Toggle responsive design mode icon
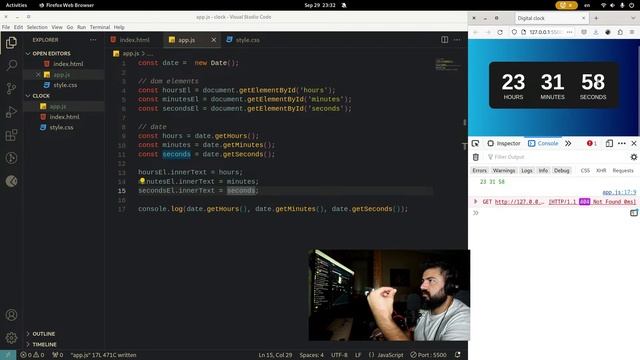 609,143
